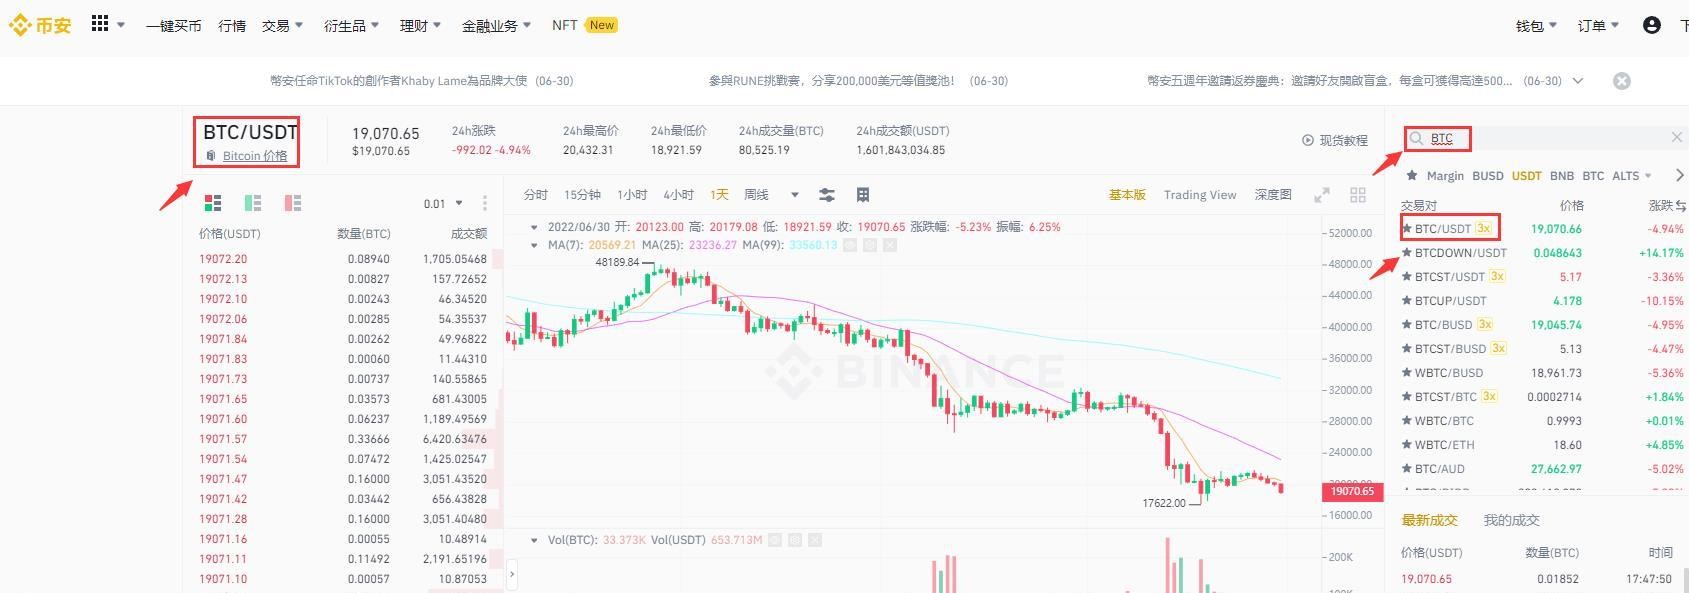The image size is (1689, 593).
Task: Expand more chart time intervals
Action: pos(795,195)
